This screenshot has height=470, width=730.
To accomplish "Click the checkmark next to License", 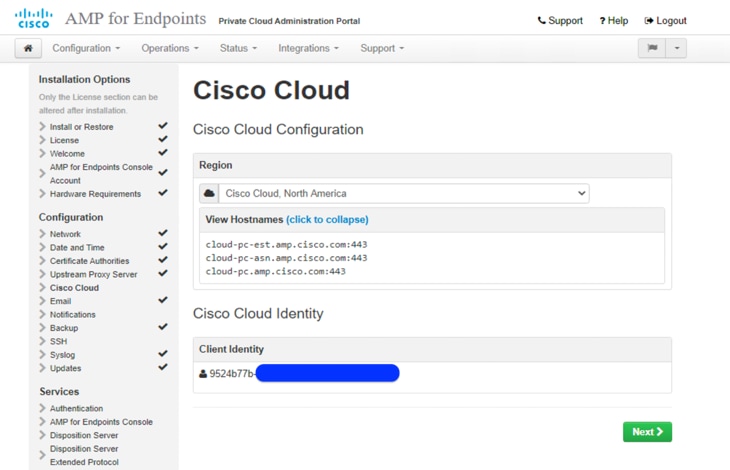I will (x=162, y=139).
